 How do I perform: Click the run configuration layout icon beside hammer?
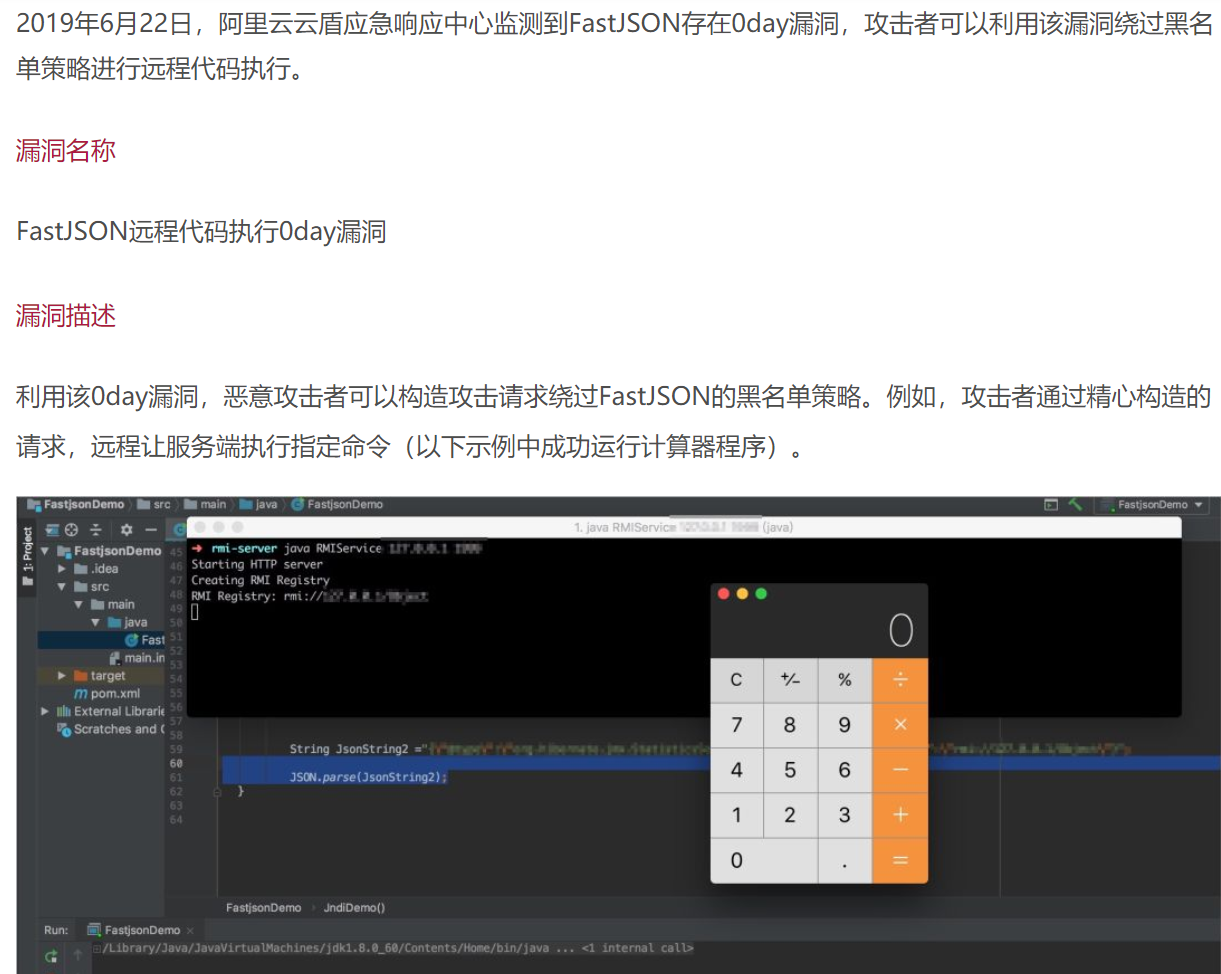1051,504
